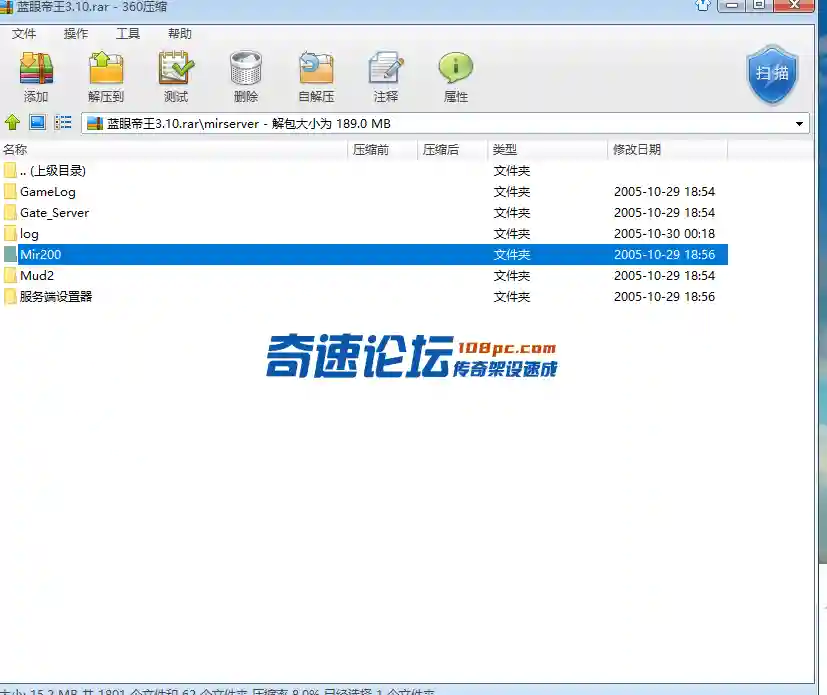Click the archive icon in the path bar
The height and width of the screenshot is (695, 827).
(x=95, y=123)
